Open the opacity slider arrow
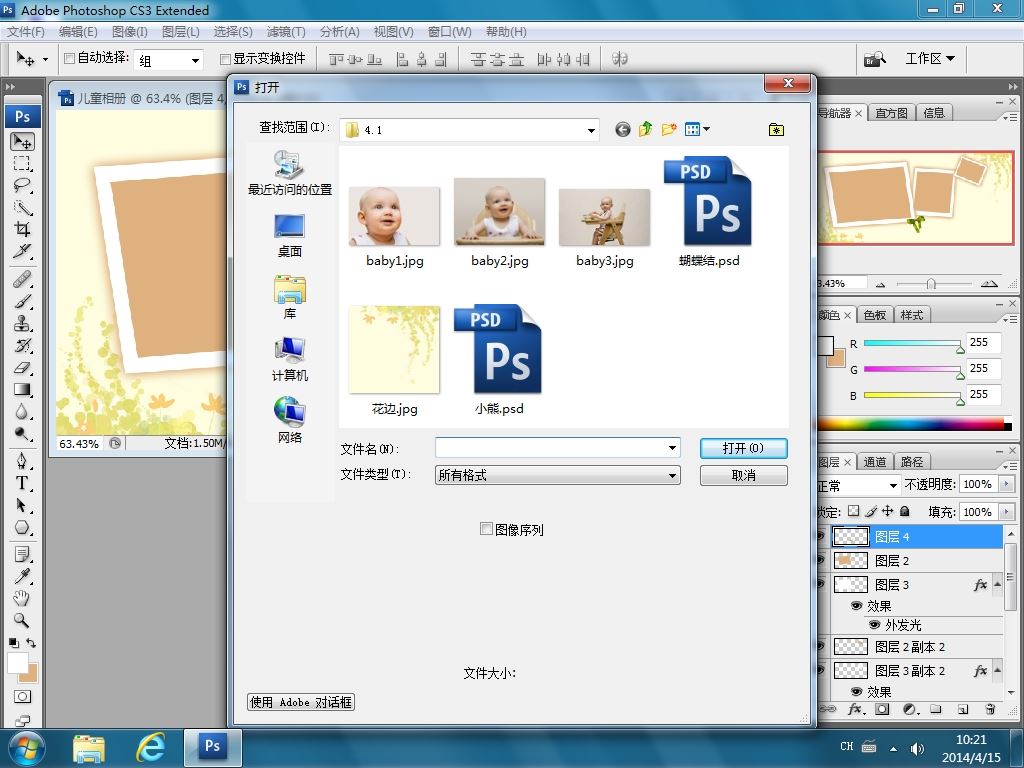 pyautogui.click(x=1006, y=484)
